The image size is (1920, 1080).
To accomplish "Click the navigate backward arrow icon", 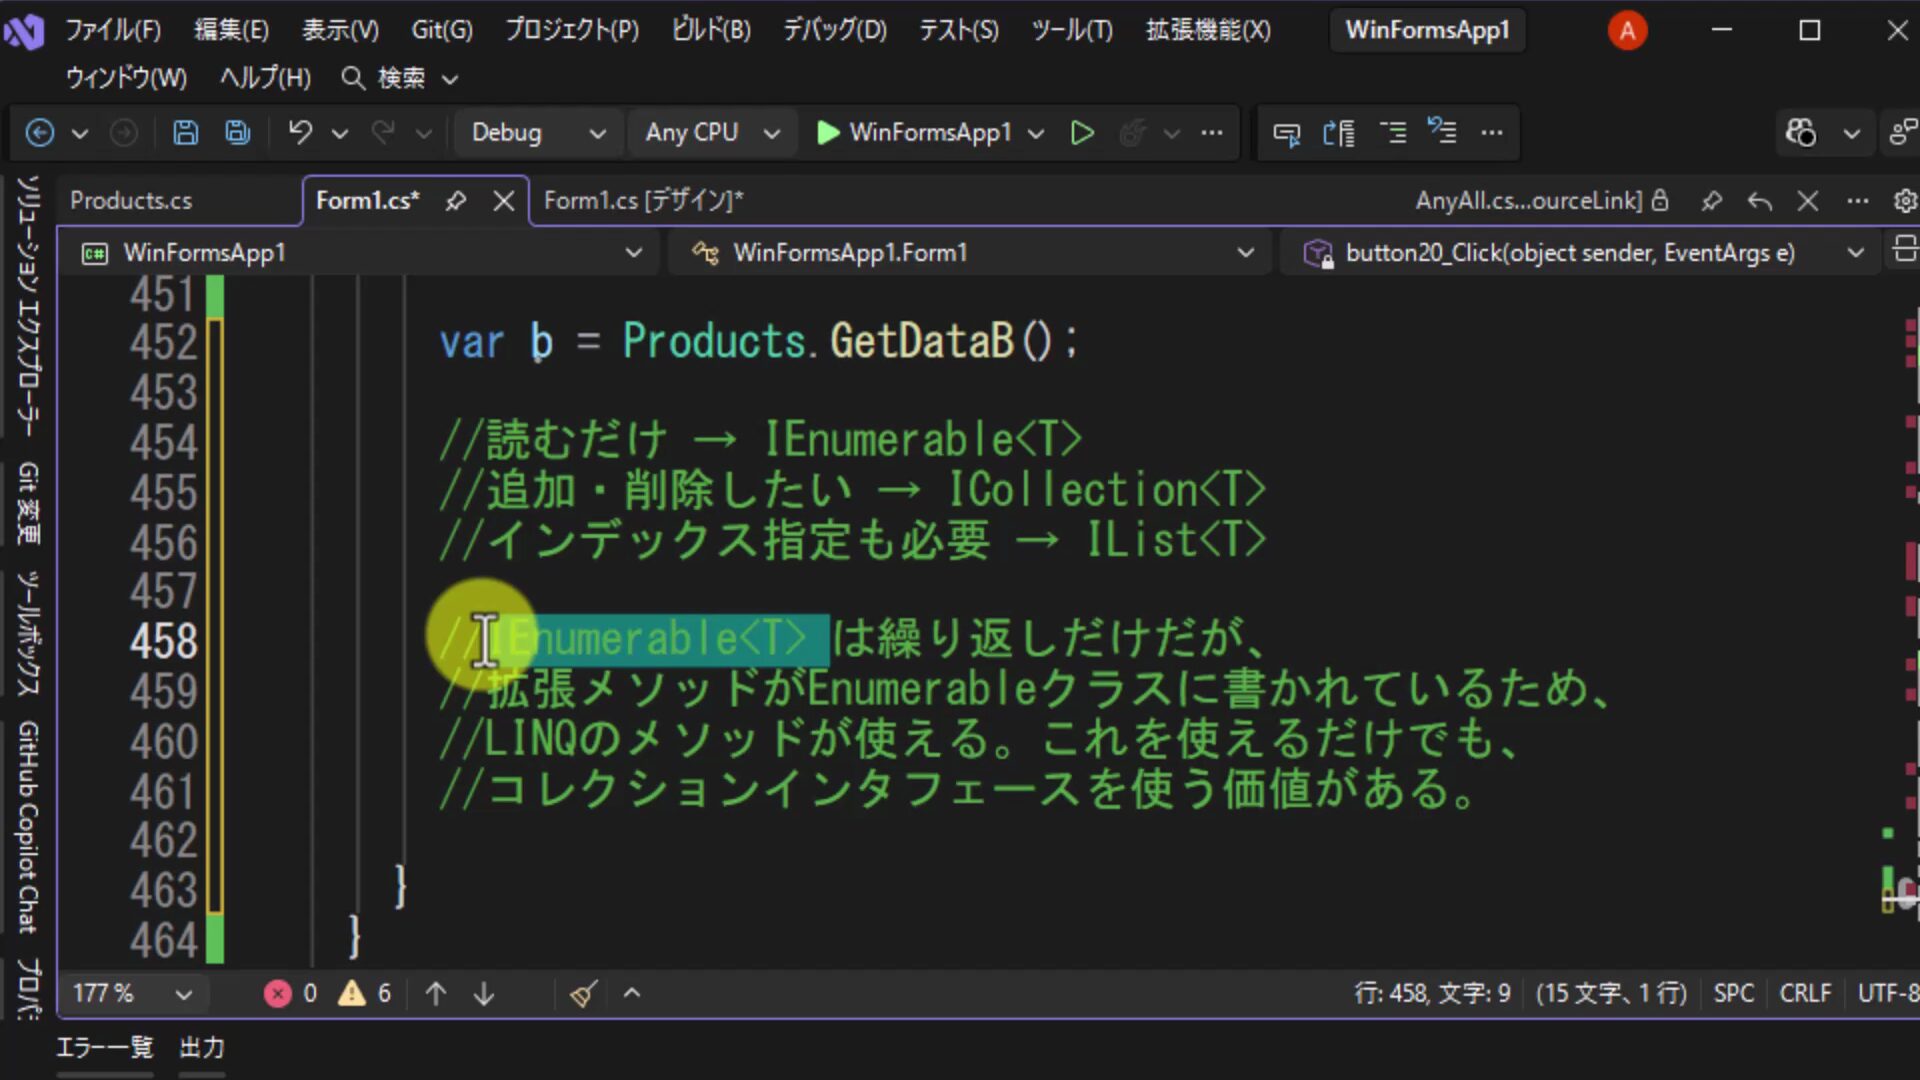I will [40, 133].
